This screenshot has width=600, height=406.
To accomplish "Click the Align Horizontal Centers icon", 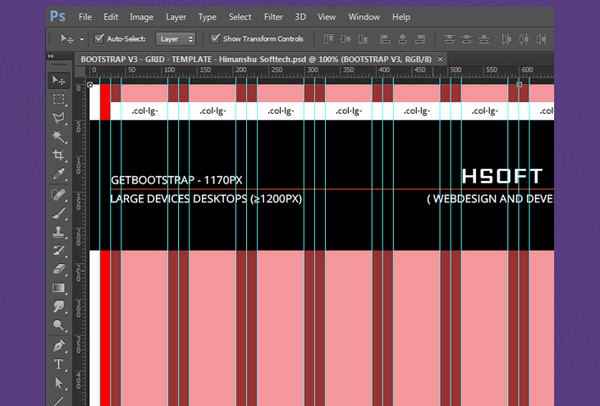I will (403, 39).
